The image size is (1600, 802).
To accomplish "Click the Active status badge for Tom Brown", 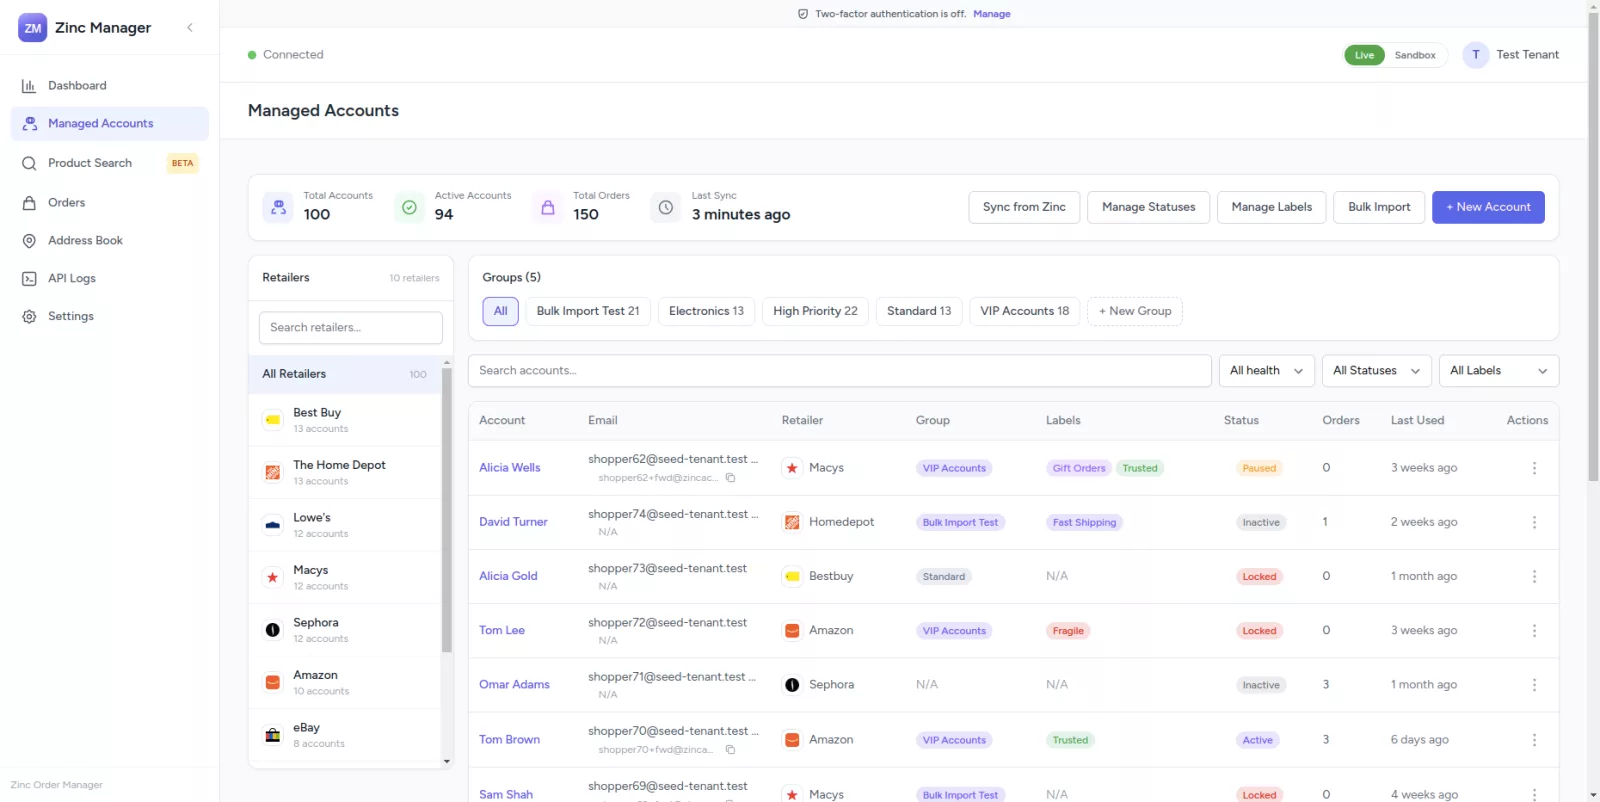I will pyautogui.click(x=1257, y=740).
